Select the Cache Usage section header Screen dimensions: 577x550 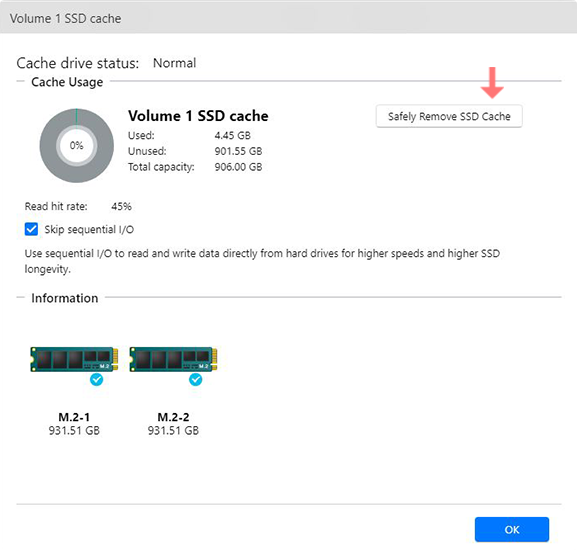(x=67, y=82)
